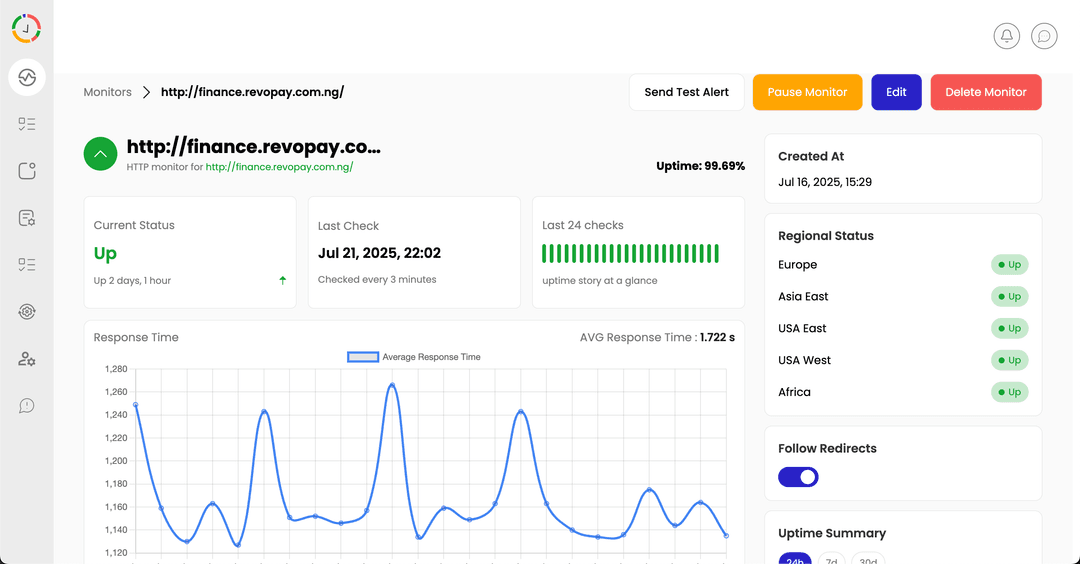Open the upper checklist sidebar icon
The width and height of the screenshot is (1080, 564).
[x=27, y=124]
